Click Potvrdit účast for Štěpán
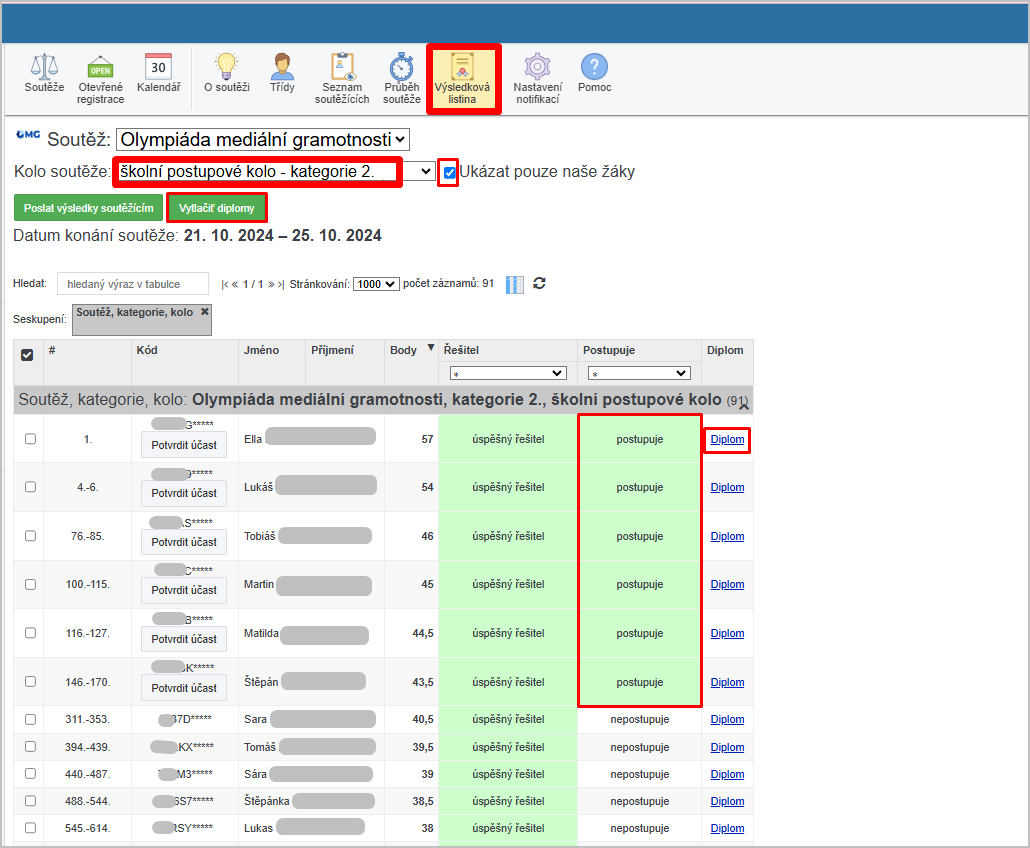Image resolution: width=1030 pixels, height=848 pixels. coord(184,688)
